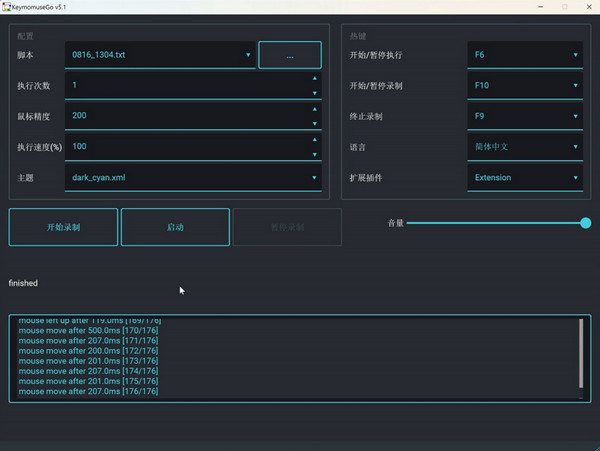Screen dimensions: 600x451
Task: Open the 语言 dropdown showing 简体中文
Action: coord(525,147)
